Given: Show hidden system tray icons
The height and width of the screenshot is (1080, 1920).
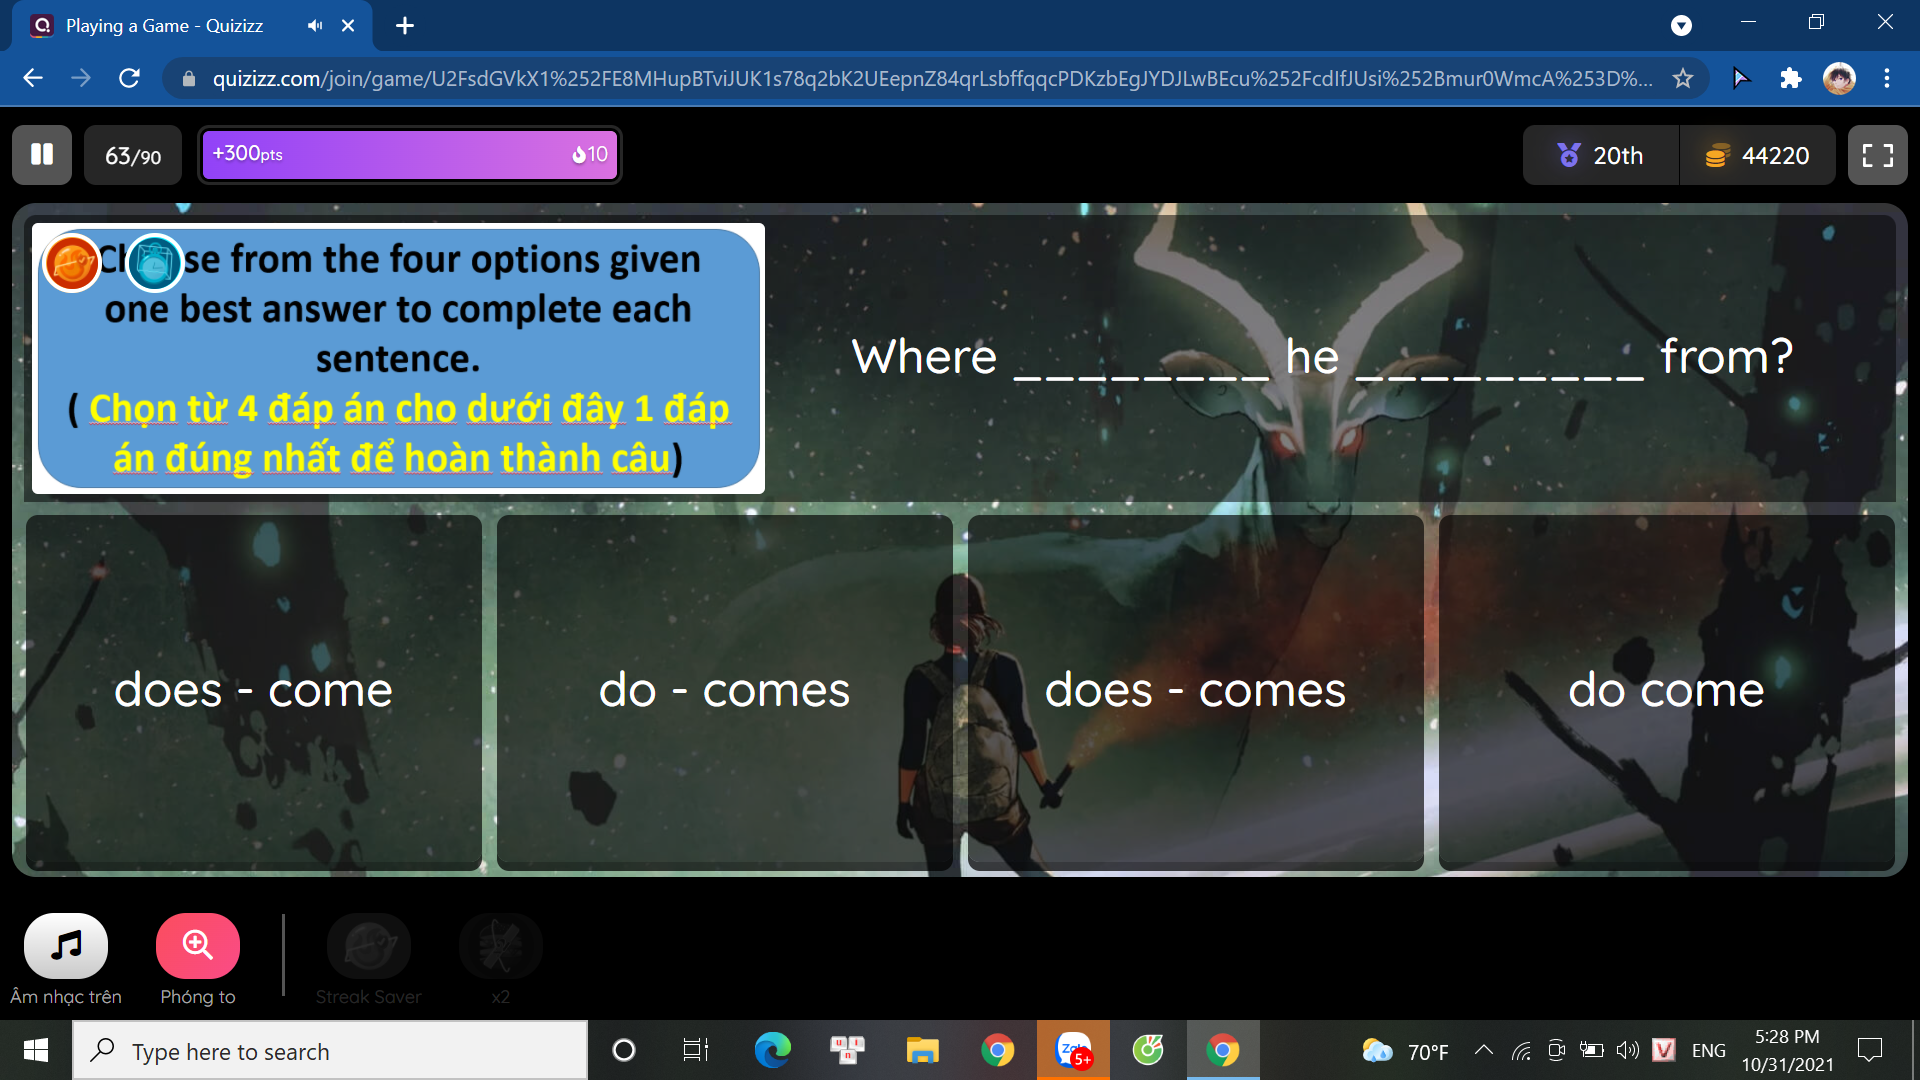Looking at the screenshot, I should [1484, 1050].
